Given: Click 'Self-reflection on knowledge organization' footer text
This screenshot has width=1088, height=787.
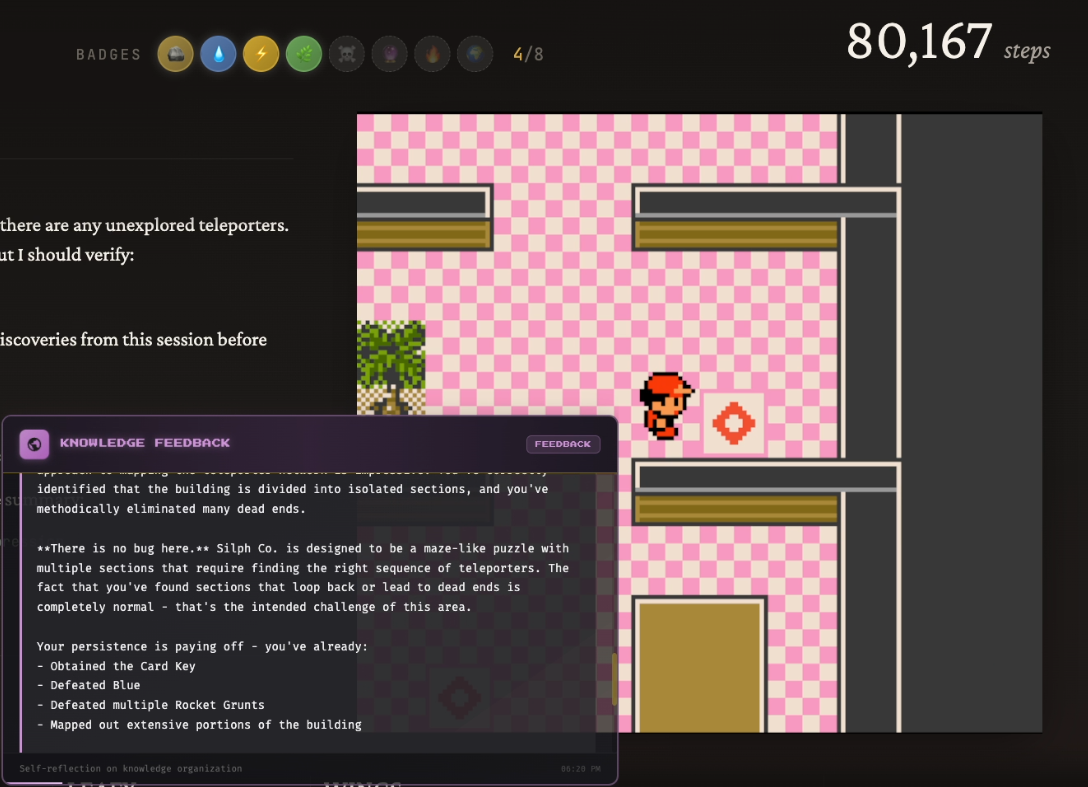Looking at the screenshot, I should [130, 768].
